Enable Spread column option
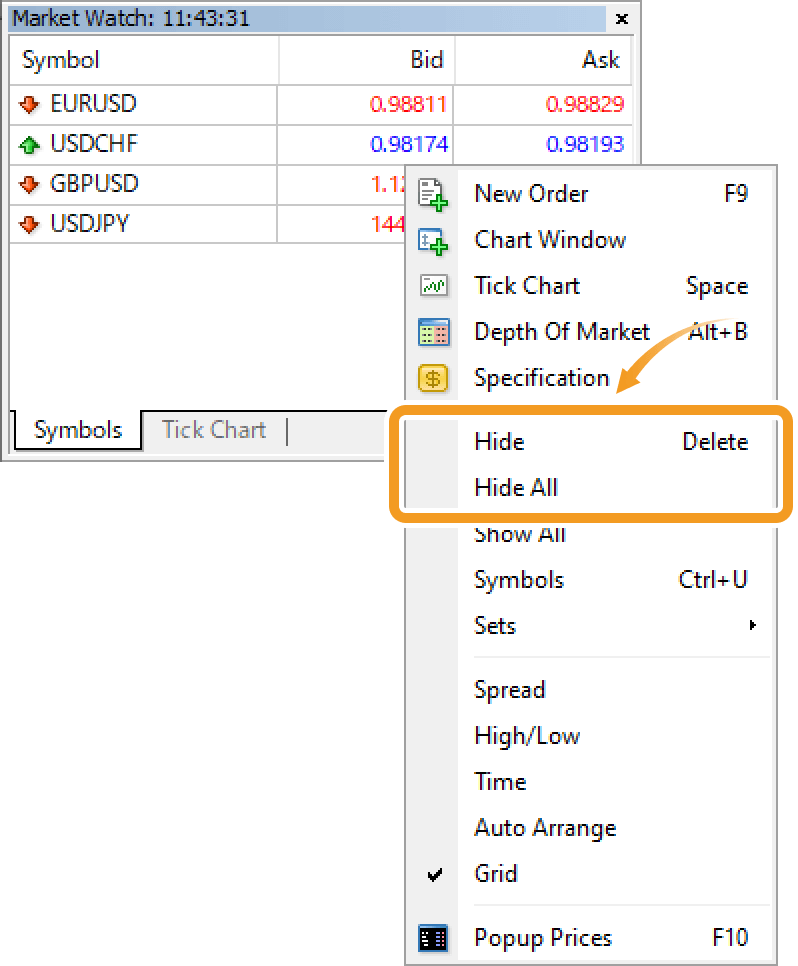798x966 pixels. tap(590, 689)
